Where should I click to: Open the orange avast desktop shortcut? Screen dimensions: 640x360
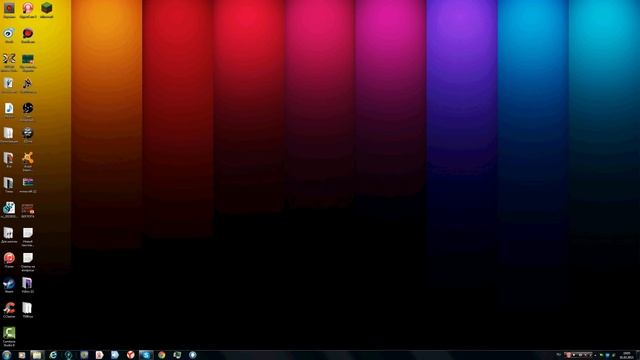click(28, 160)
